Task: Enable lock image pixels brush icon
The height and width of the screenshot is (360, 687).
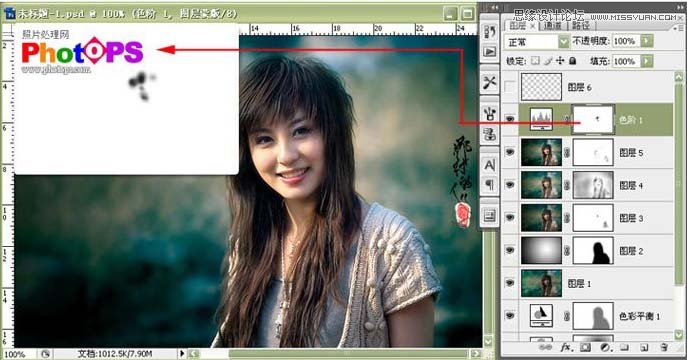Action: pos(548,60)
